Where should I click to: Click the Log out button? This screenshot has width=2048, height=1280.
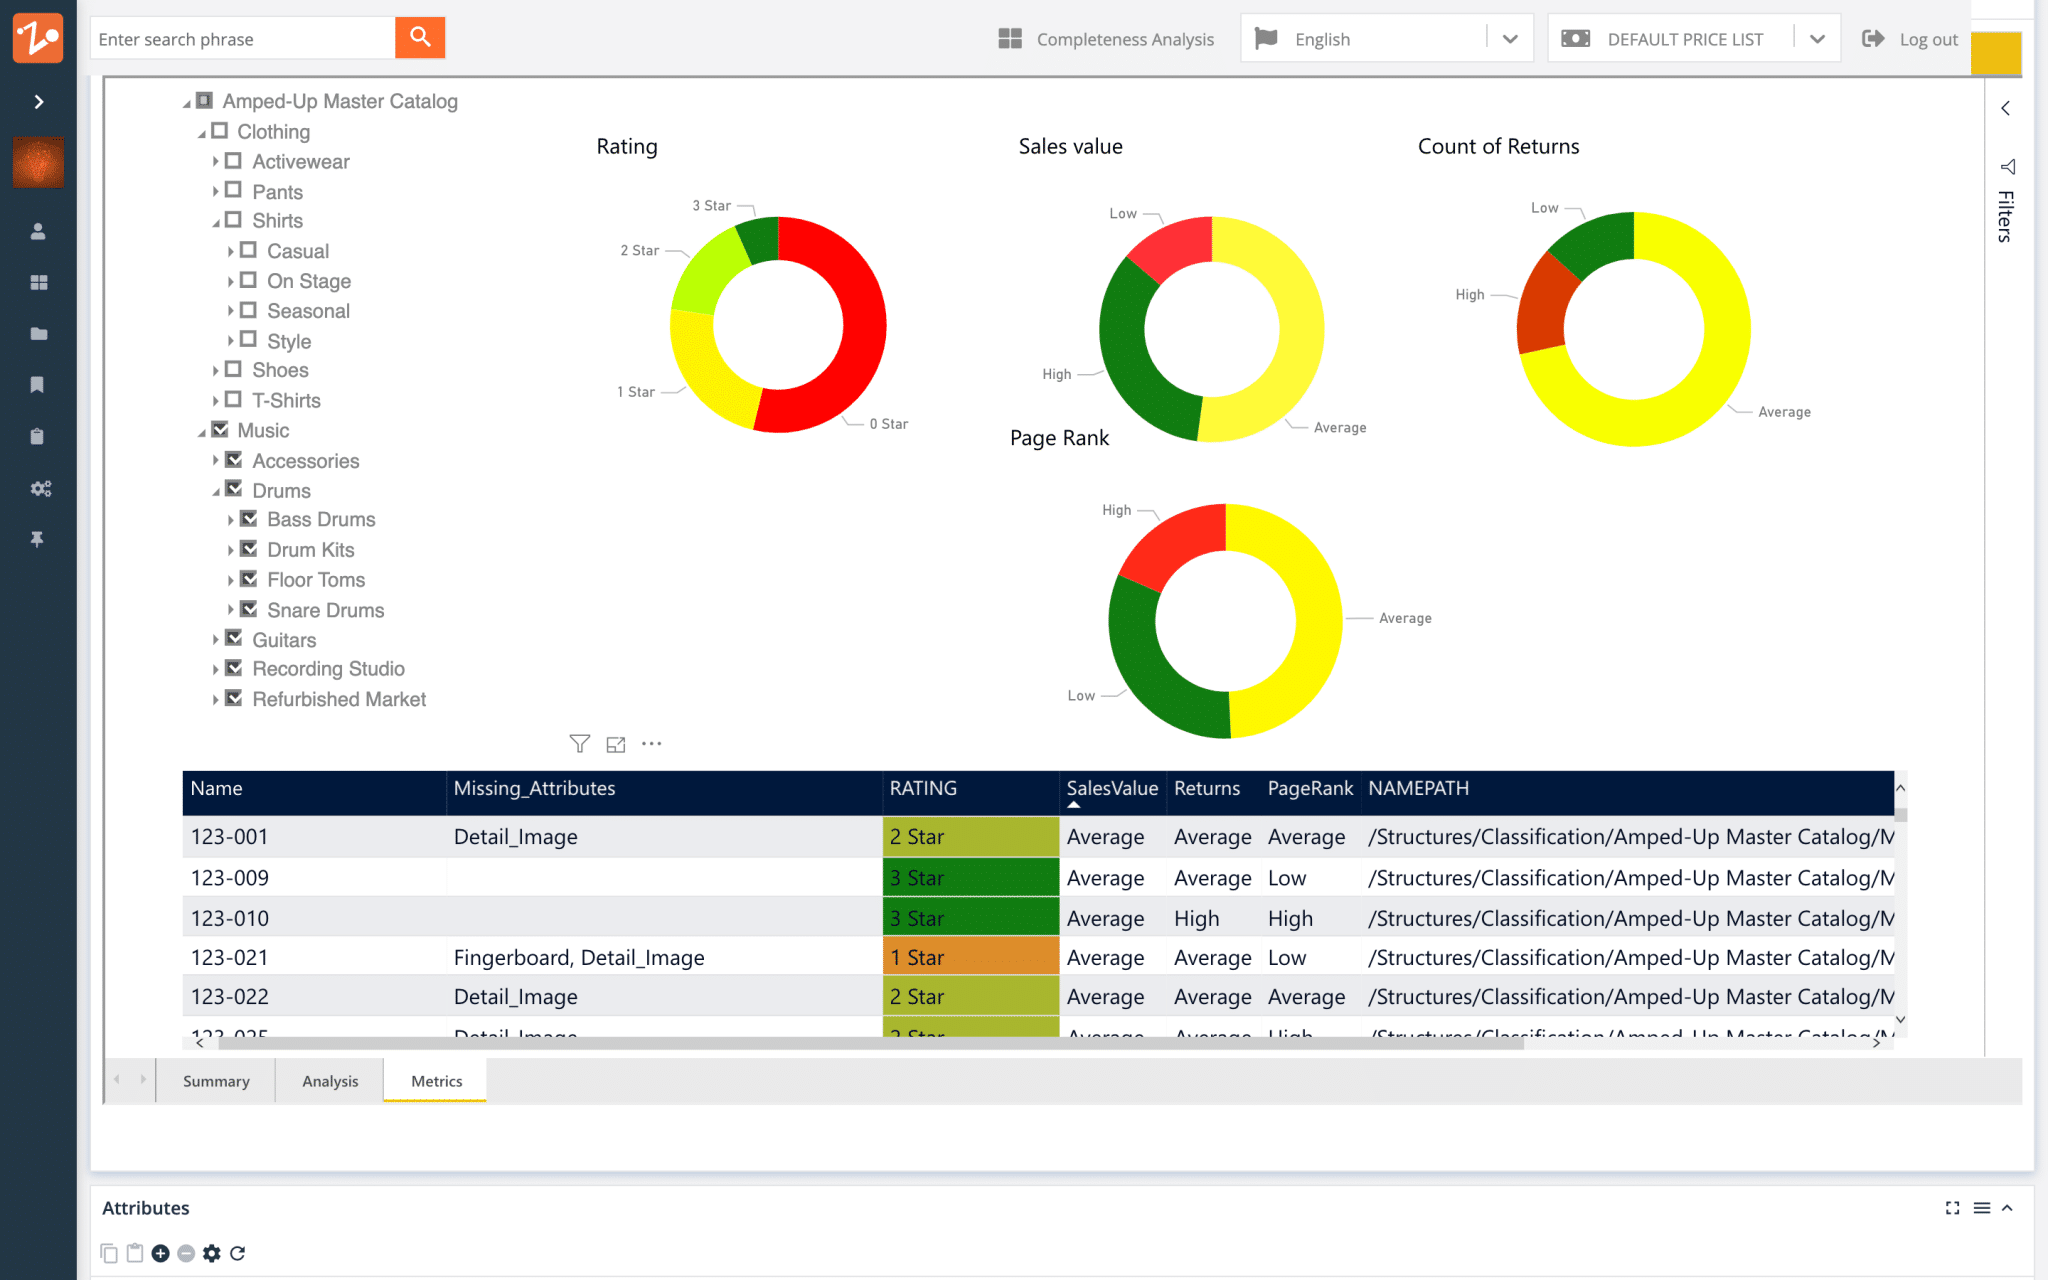[1910, 39]
